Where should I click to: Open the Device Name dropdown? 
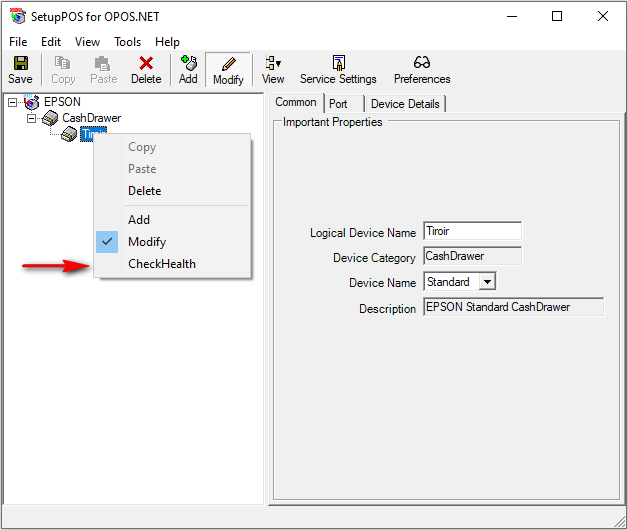tap(487, 282)
